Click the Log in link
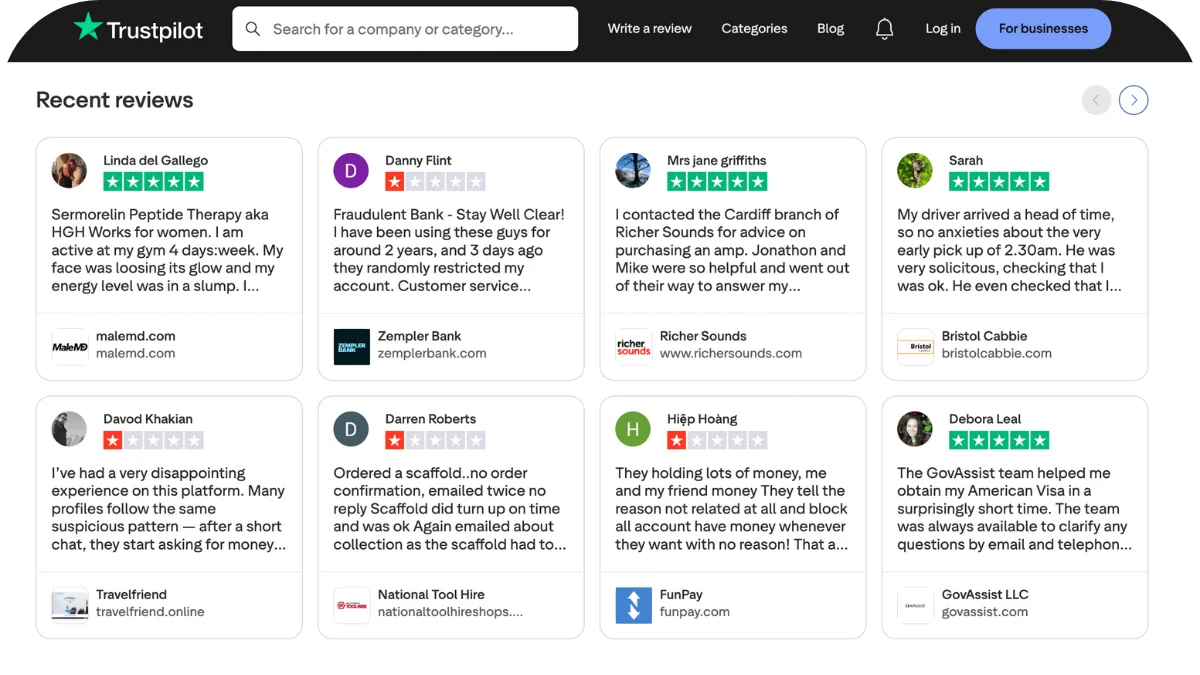Image resolution: width=1200 pixels, height=675 pixels. pos(942,29)
